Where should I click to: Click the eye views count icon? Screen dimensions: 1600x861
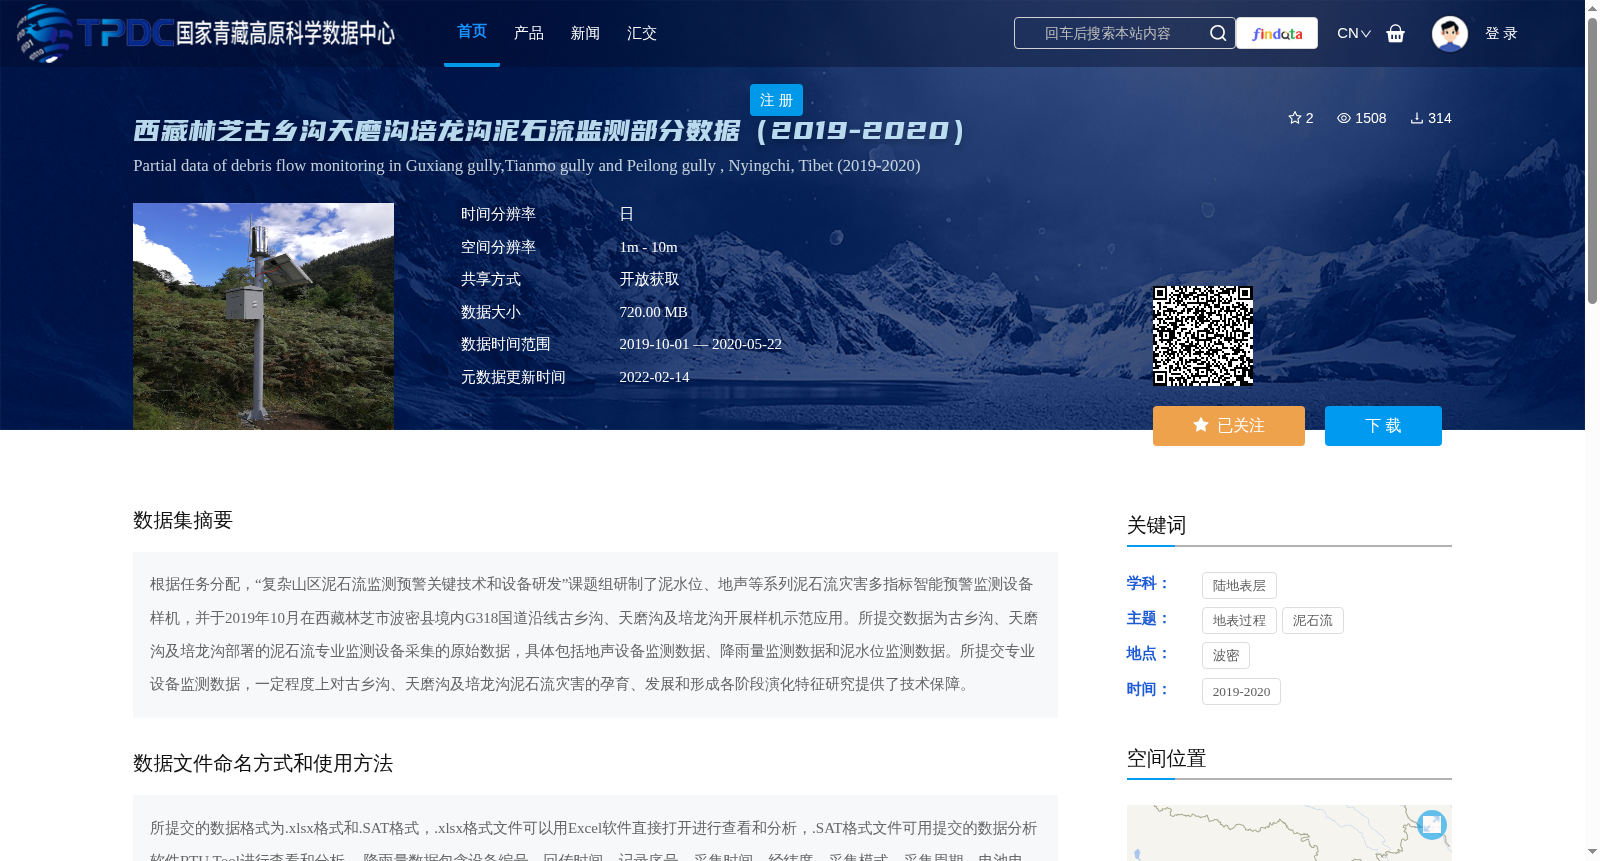[1344, 118]
